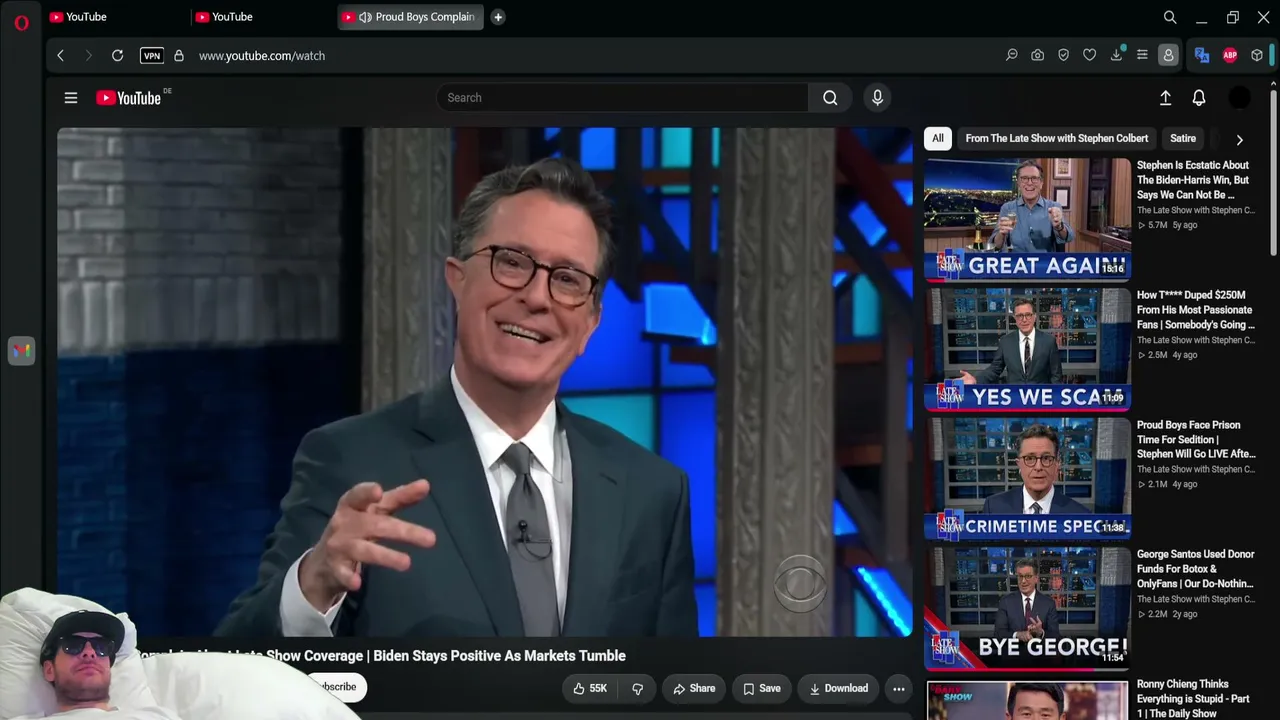The width and height of the screenshot is (1280, 720).
Task: Pause the playing video in the player
Action: pos(485,382)
